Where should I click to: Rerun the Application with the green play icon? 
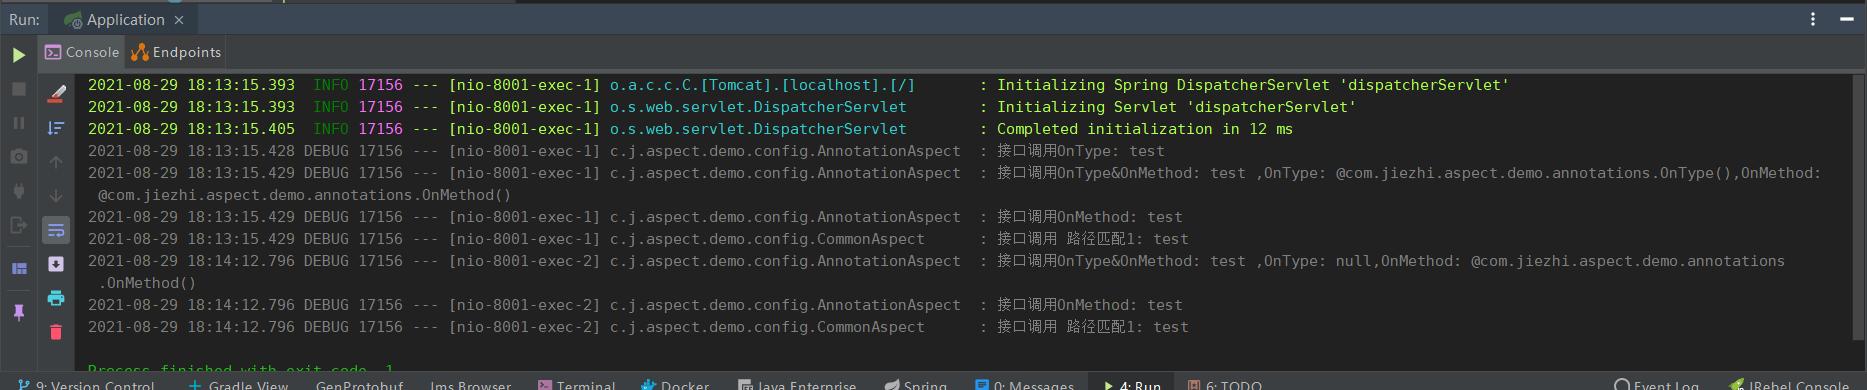click(18, 55)
